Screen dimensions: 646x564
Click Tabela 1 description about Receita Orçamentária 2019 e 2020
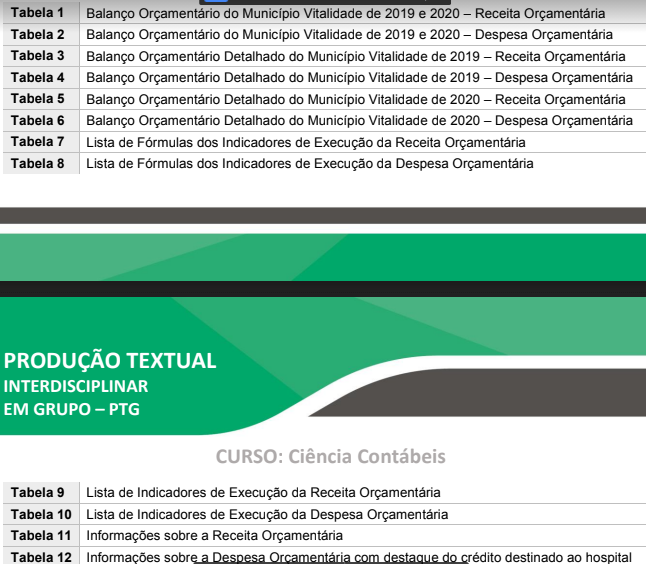(x=345, y=14)
